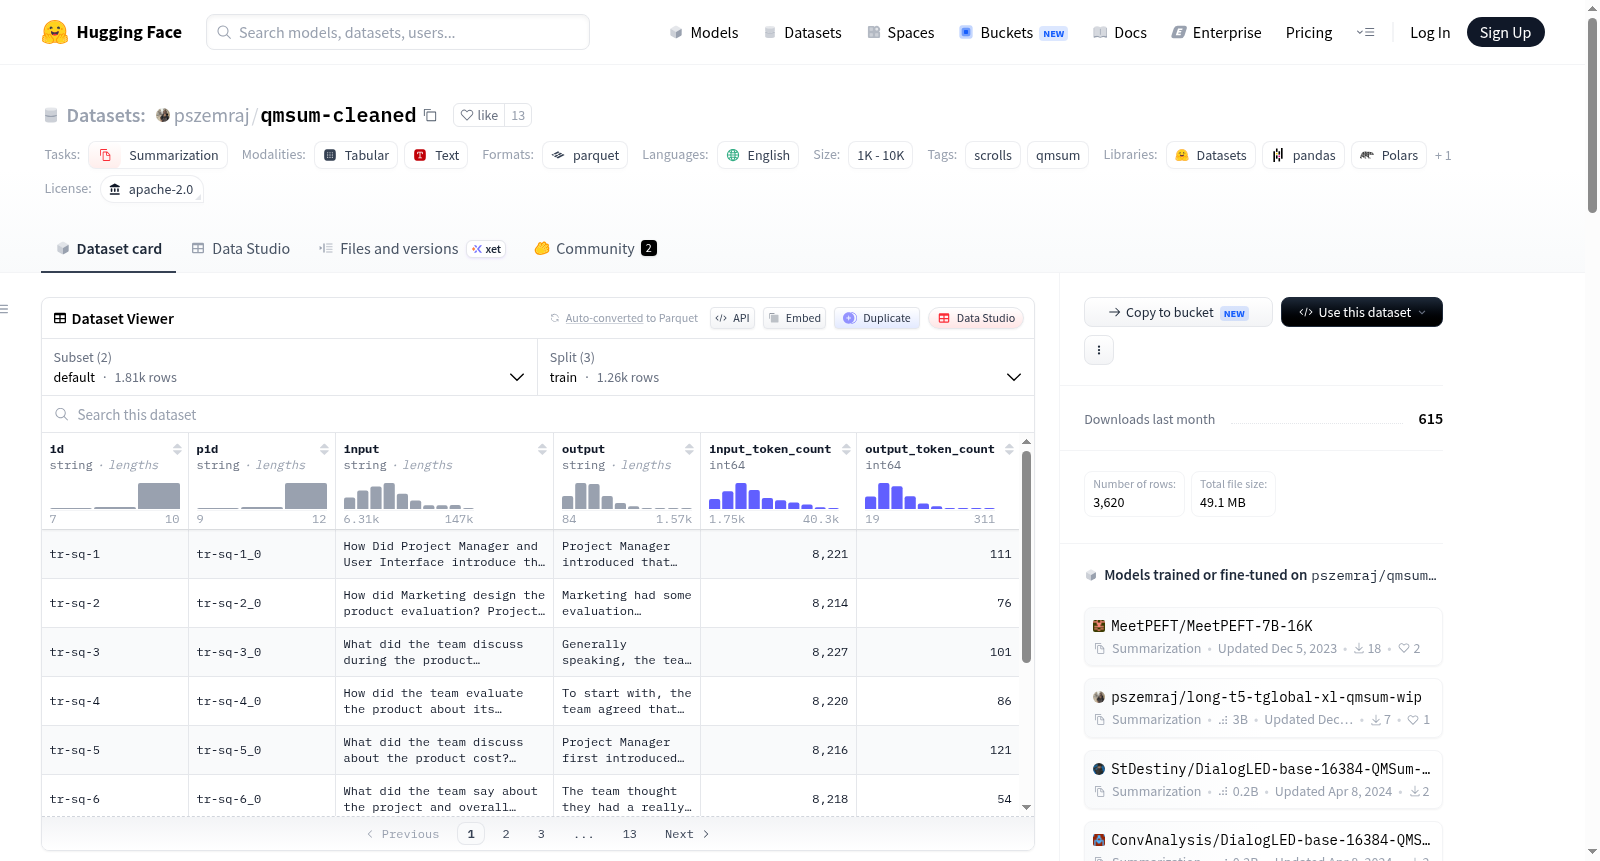This screenshot has width=1600, height=861.
Task: Copy dataset name with the clipboard icon
Action: 430,115
